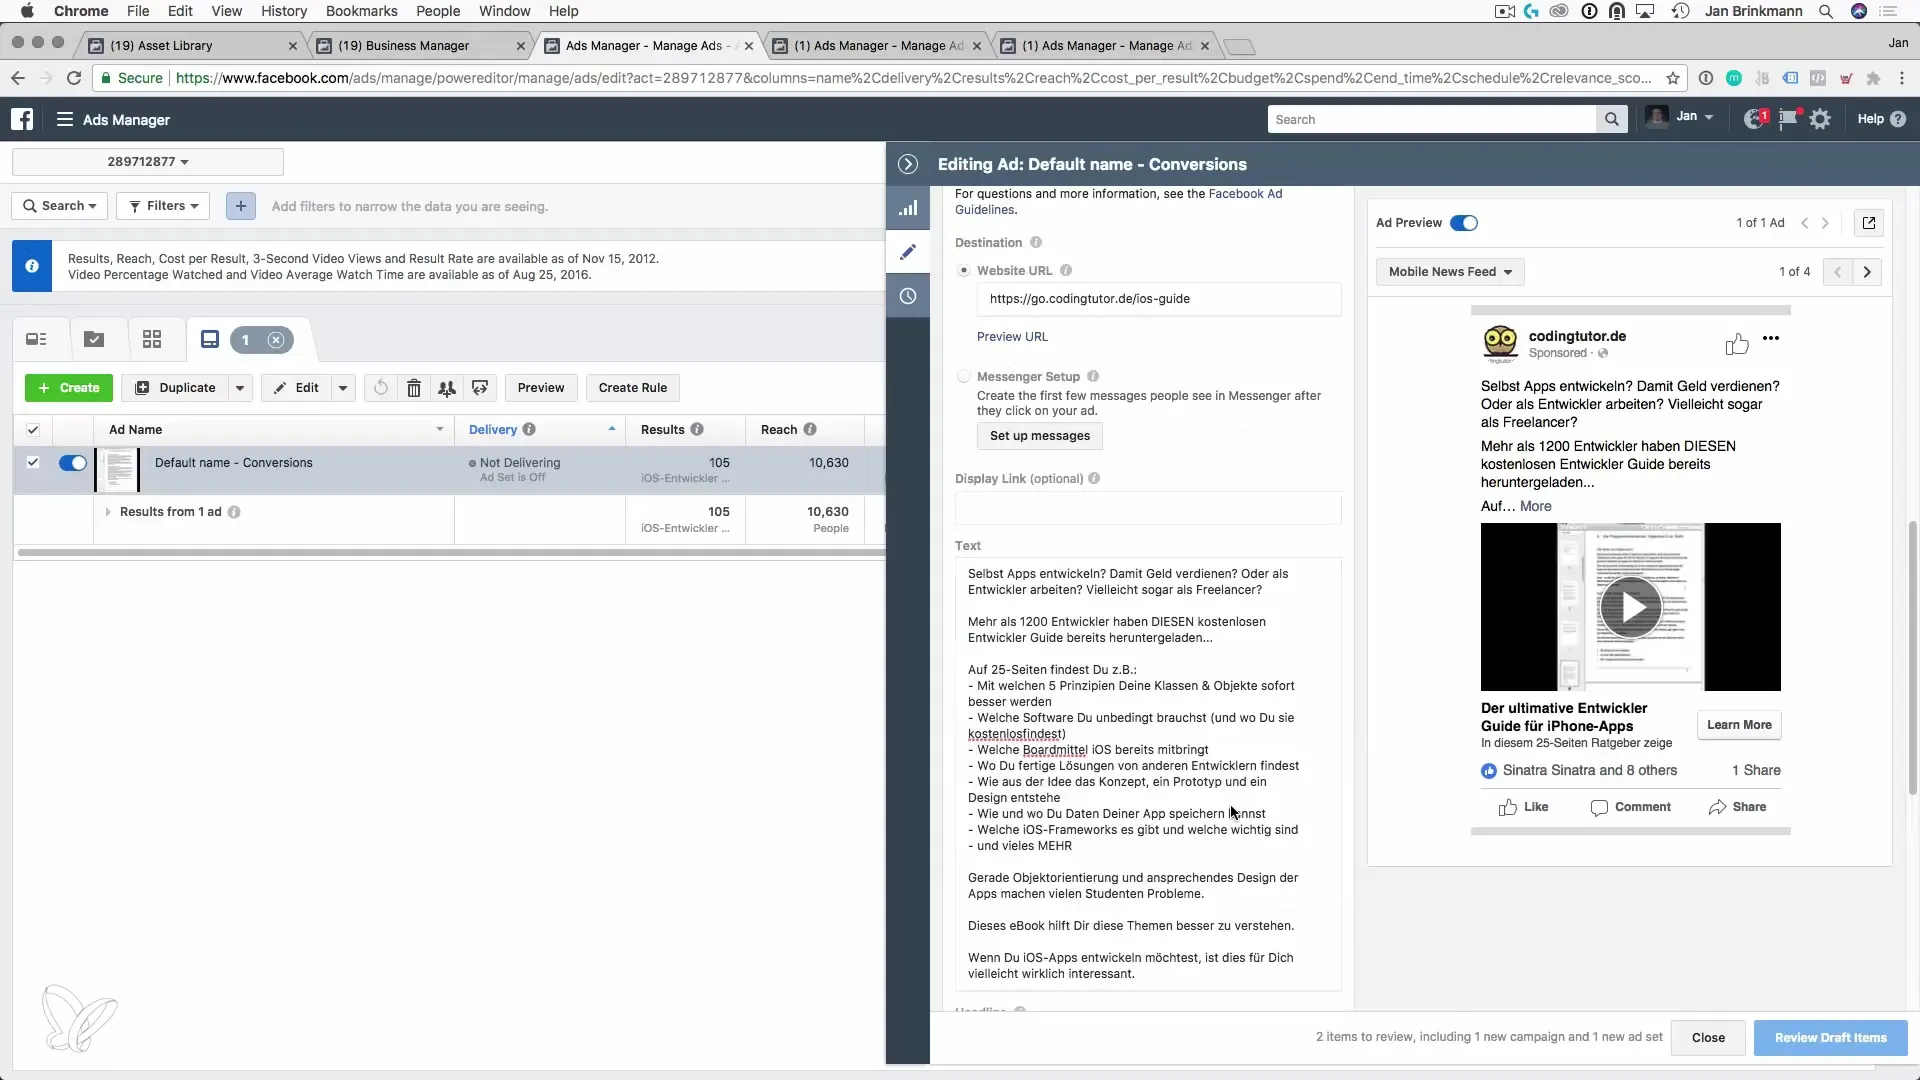This screenshot has width=1920, height=1080.
Task: Click the Preview button
Action: pyautogui.click(x=541, y=388)
